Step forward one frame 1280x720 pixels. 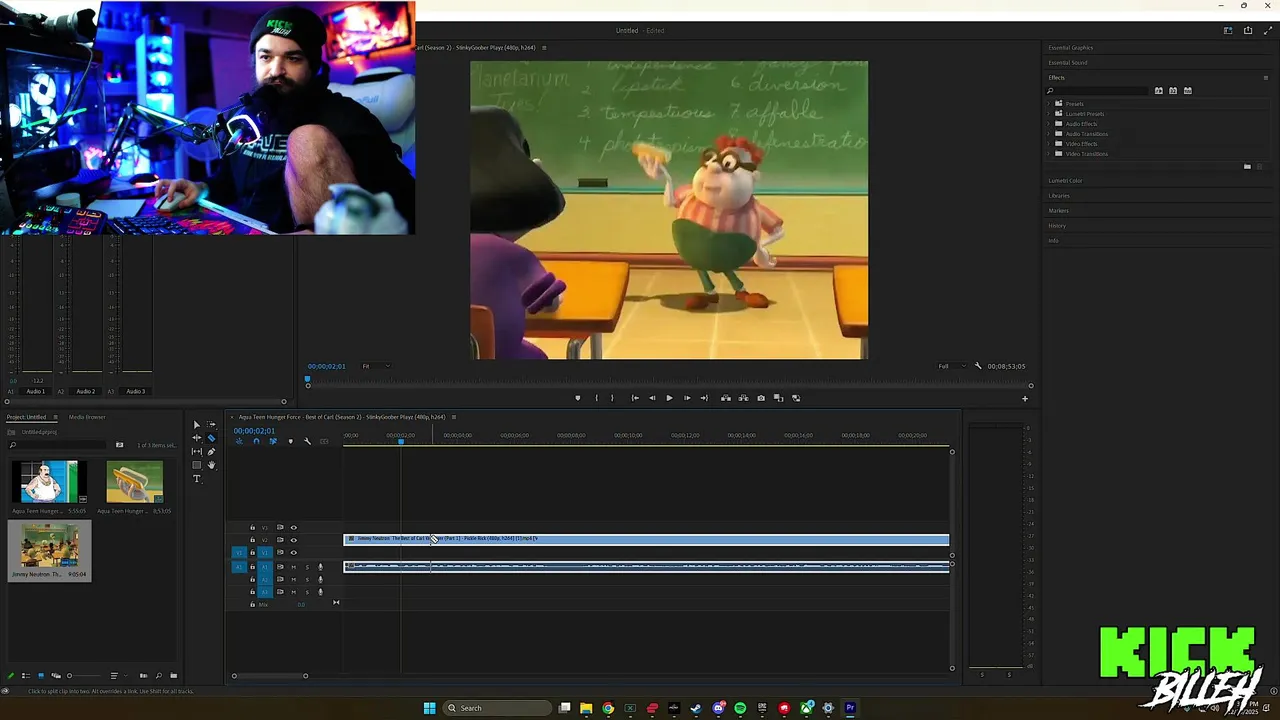point(687,398)
